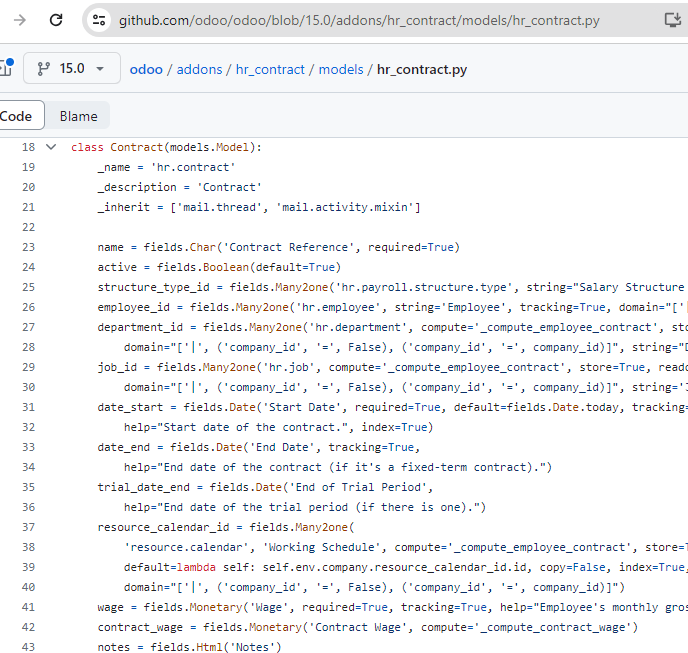Switch to the Blame tab
Screen dimensions: 688x653
pos(79,116)
